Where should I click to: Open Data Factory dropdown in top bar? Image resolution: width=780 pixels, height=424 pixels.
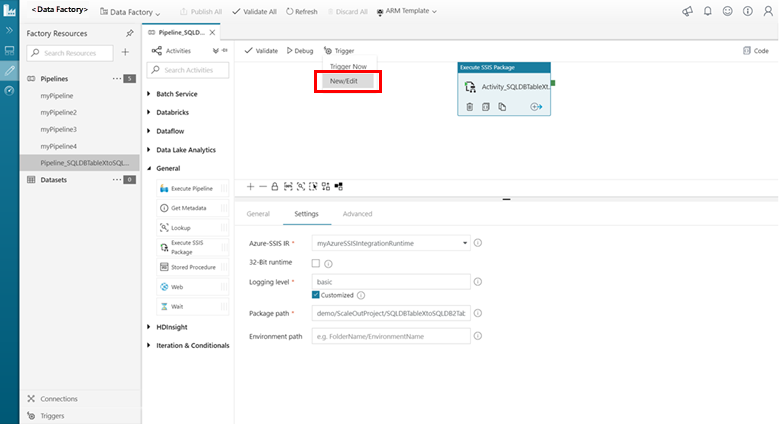(x=130, y=12)
